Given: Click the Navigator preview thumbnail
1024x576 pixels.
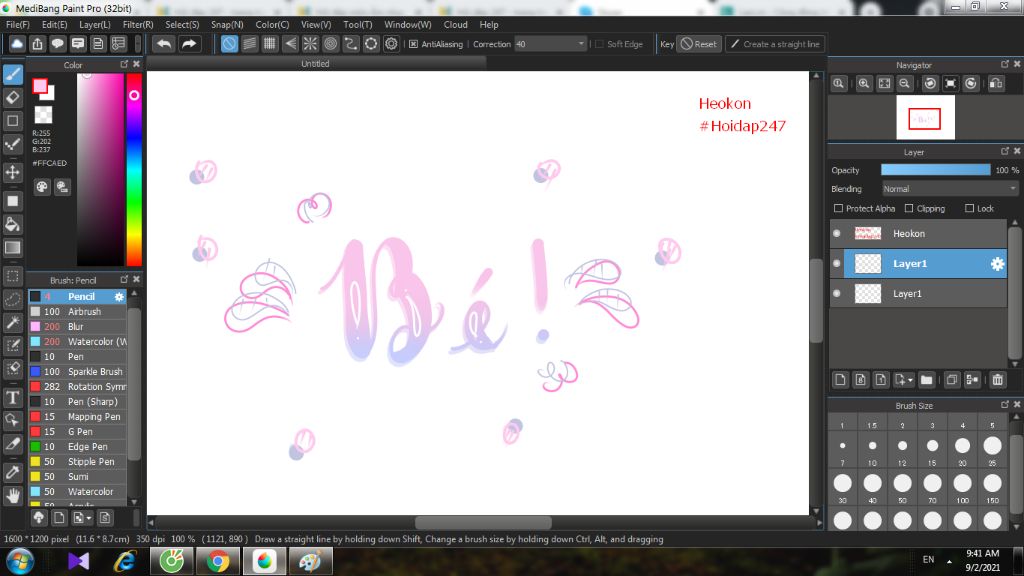Looking at the screenshot, I should coord(925,118).
